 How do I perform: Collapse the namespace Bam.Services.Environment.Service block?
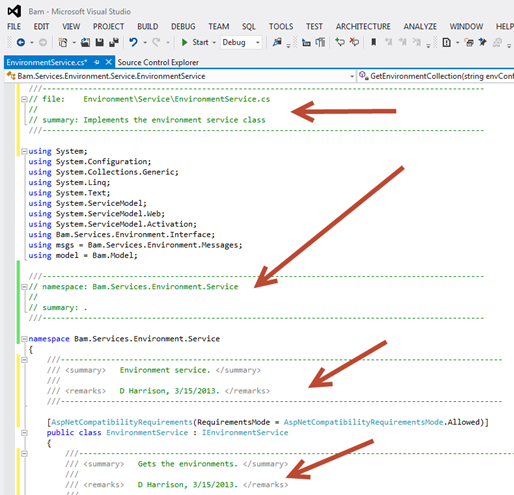24,339
